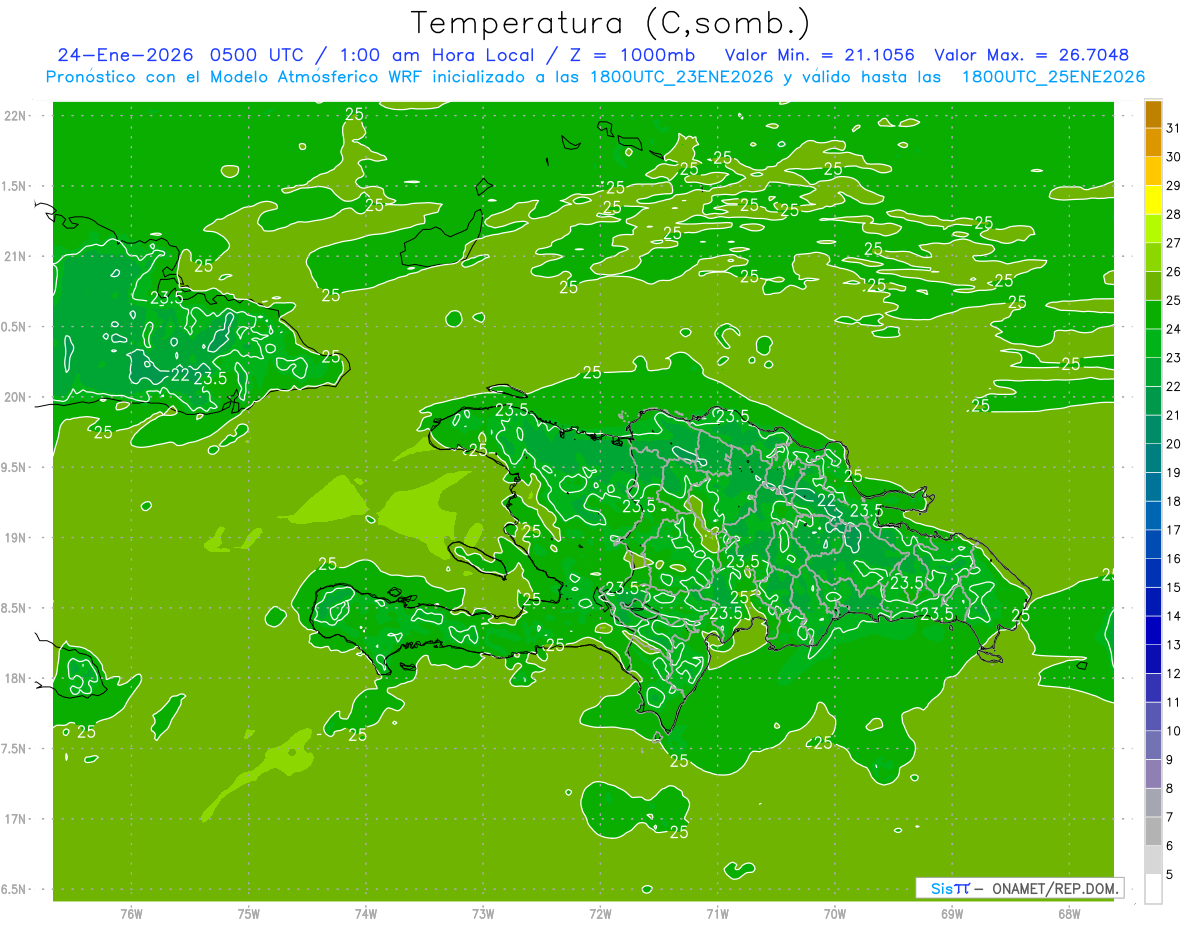The image size is (1200, 927).
Task: Click the '5' value on color scale
Action: [1170, 875]
